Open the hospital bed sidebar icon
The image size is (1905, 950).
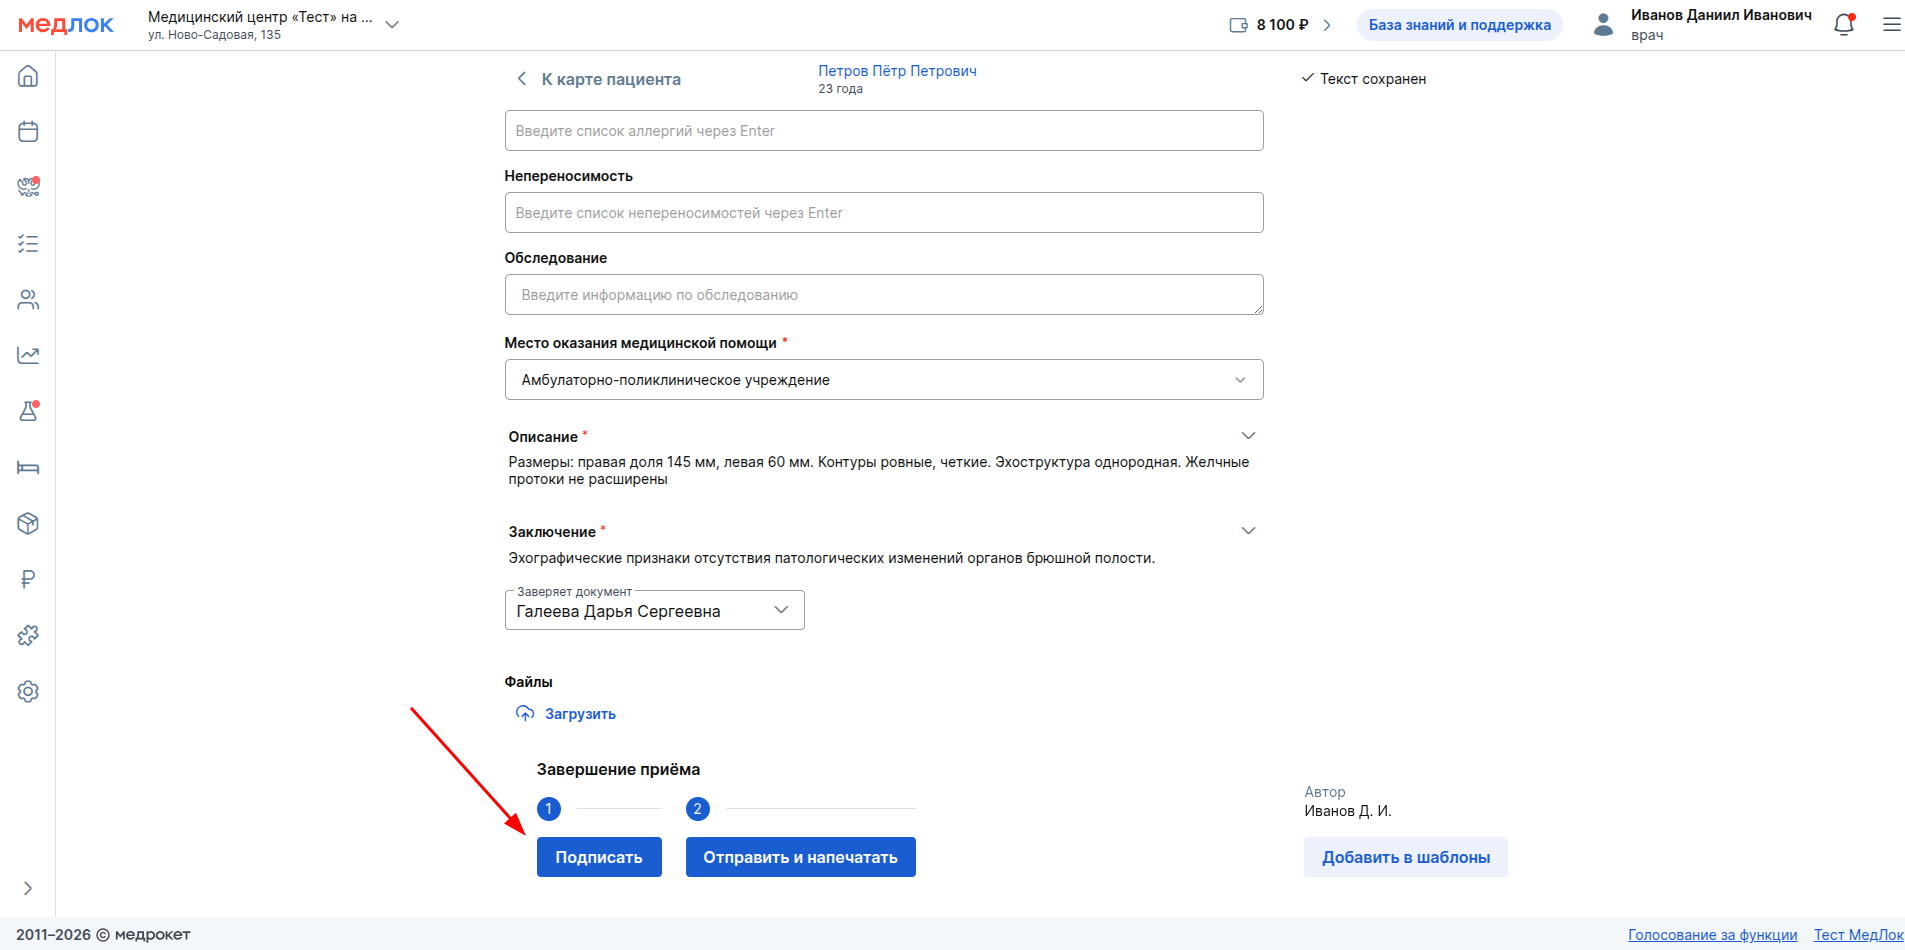click(28, 467)
